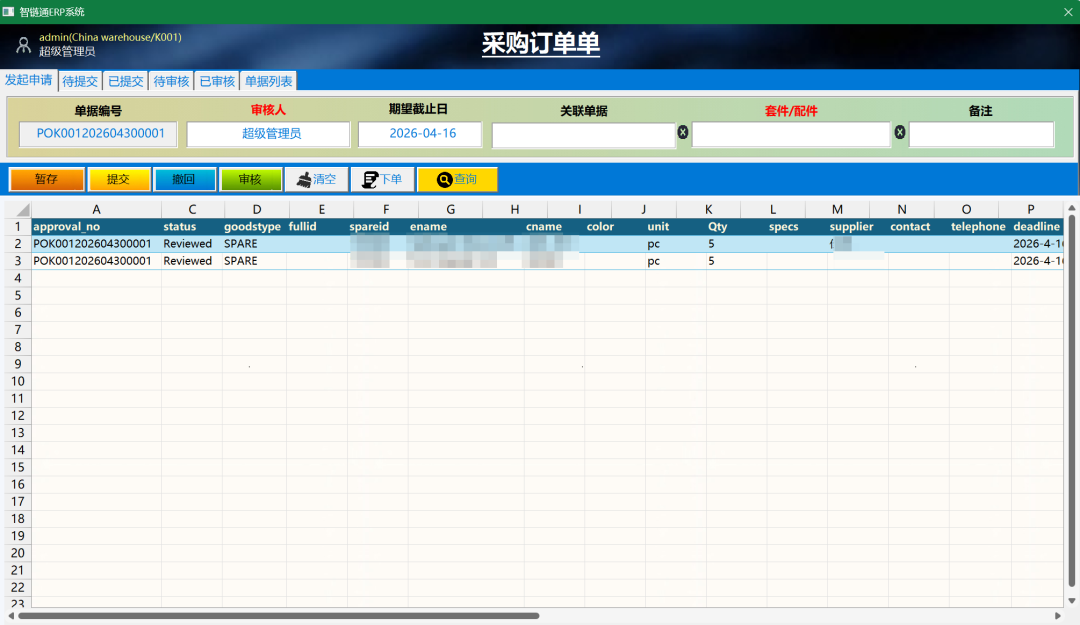1080x625 pixels.
Task: Click the green 审核 button
Action: click(x=250, y=179)
